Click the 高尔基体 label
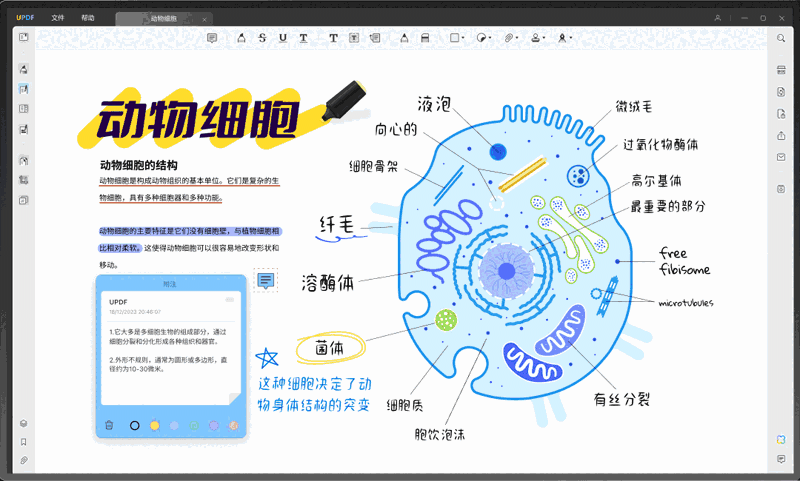The height and width of the screenshot is (481, 800). [x=656, y=181]
